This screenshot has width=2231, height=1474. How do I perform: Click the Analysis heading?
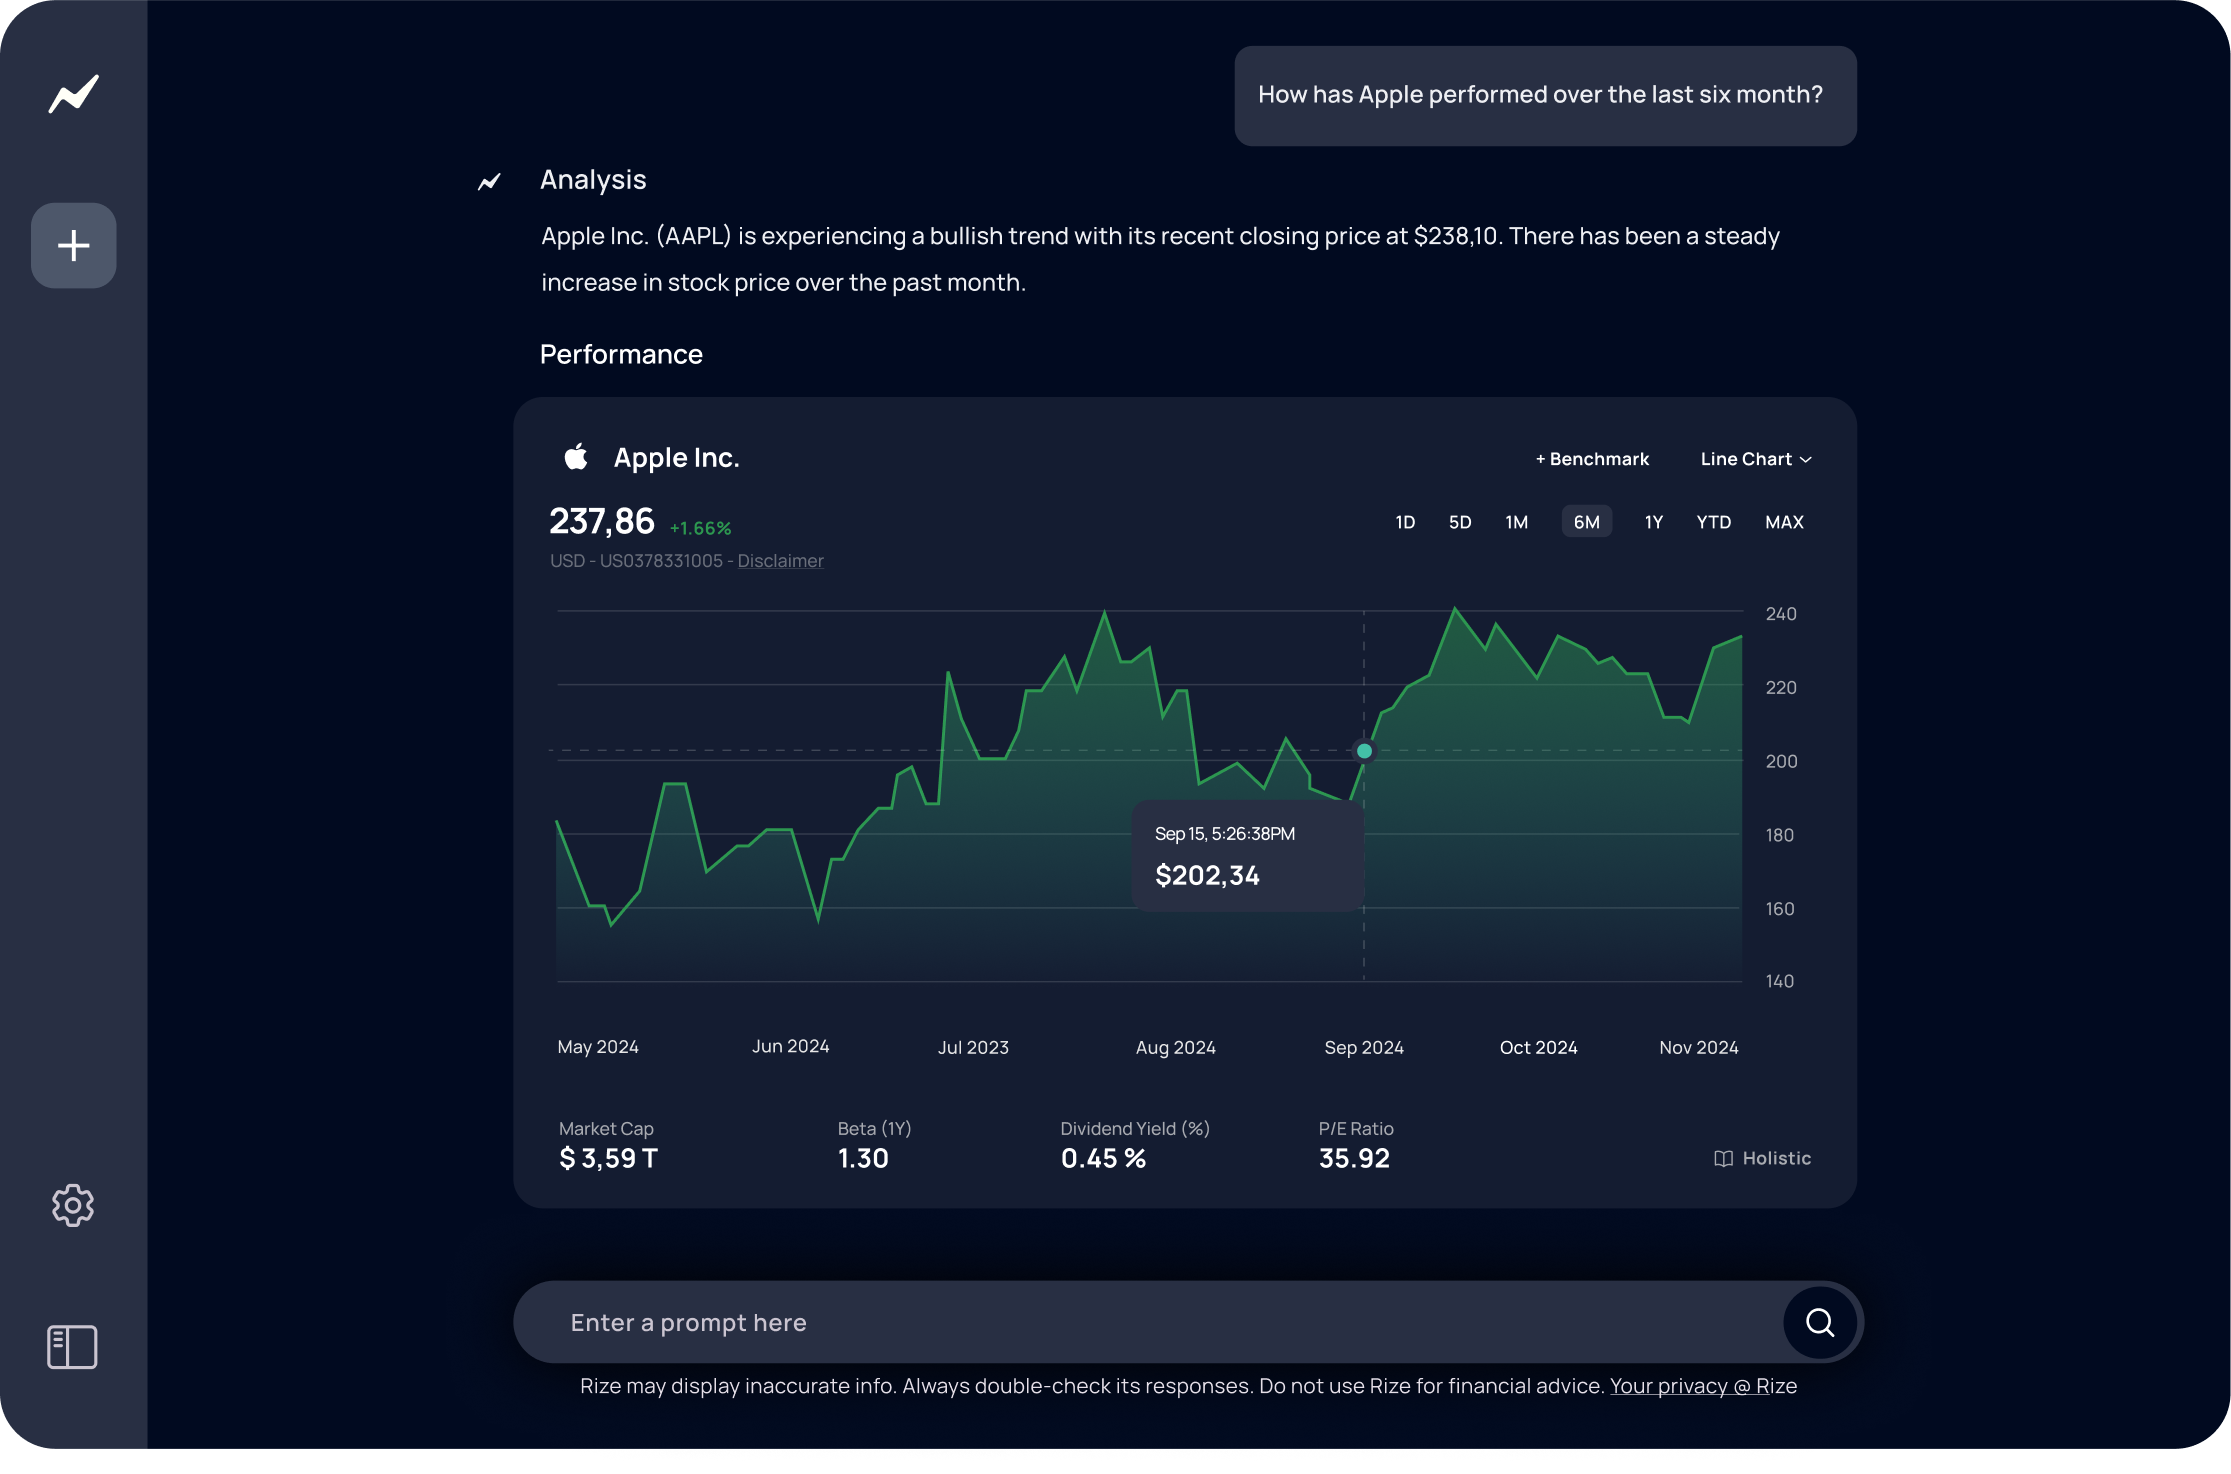point(593,180)
